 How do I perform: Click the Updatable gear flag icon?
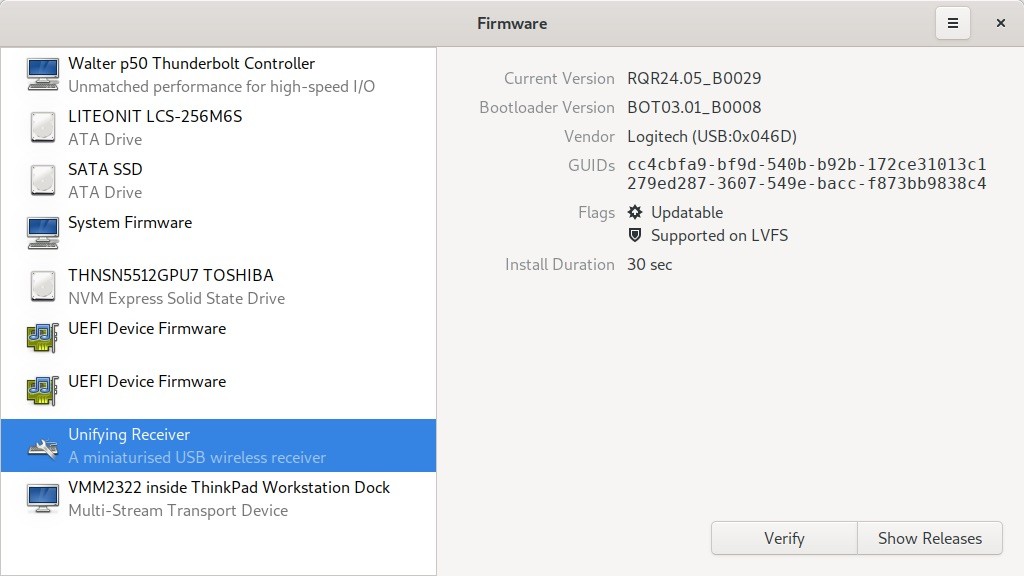click(633, 212)
